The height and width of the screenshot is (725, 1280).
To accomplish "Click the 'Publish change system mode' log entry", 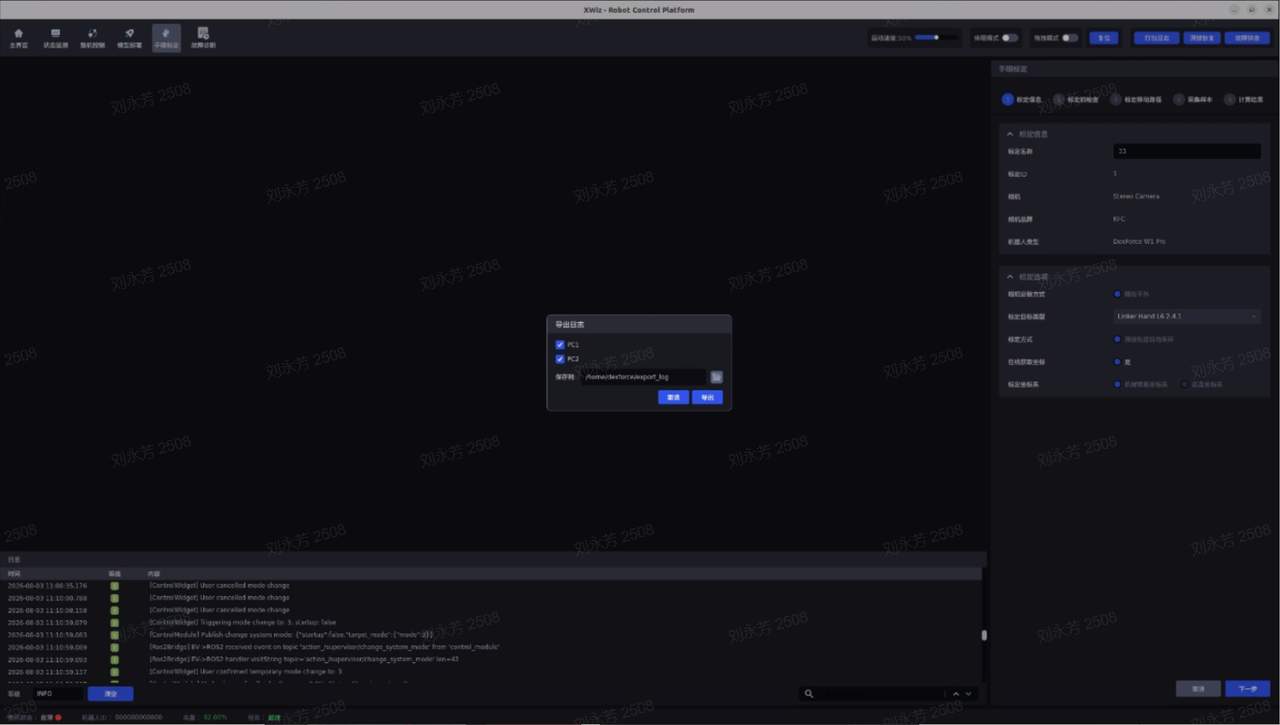I will 291,635.
